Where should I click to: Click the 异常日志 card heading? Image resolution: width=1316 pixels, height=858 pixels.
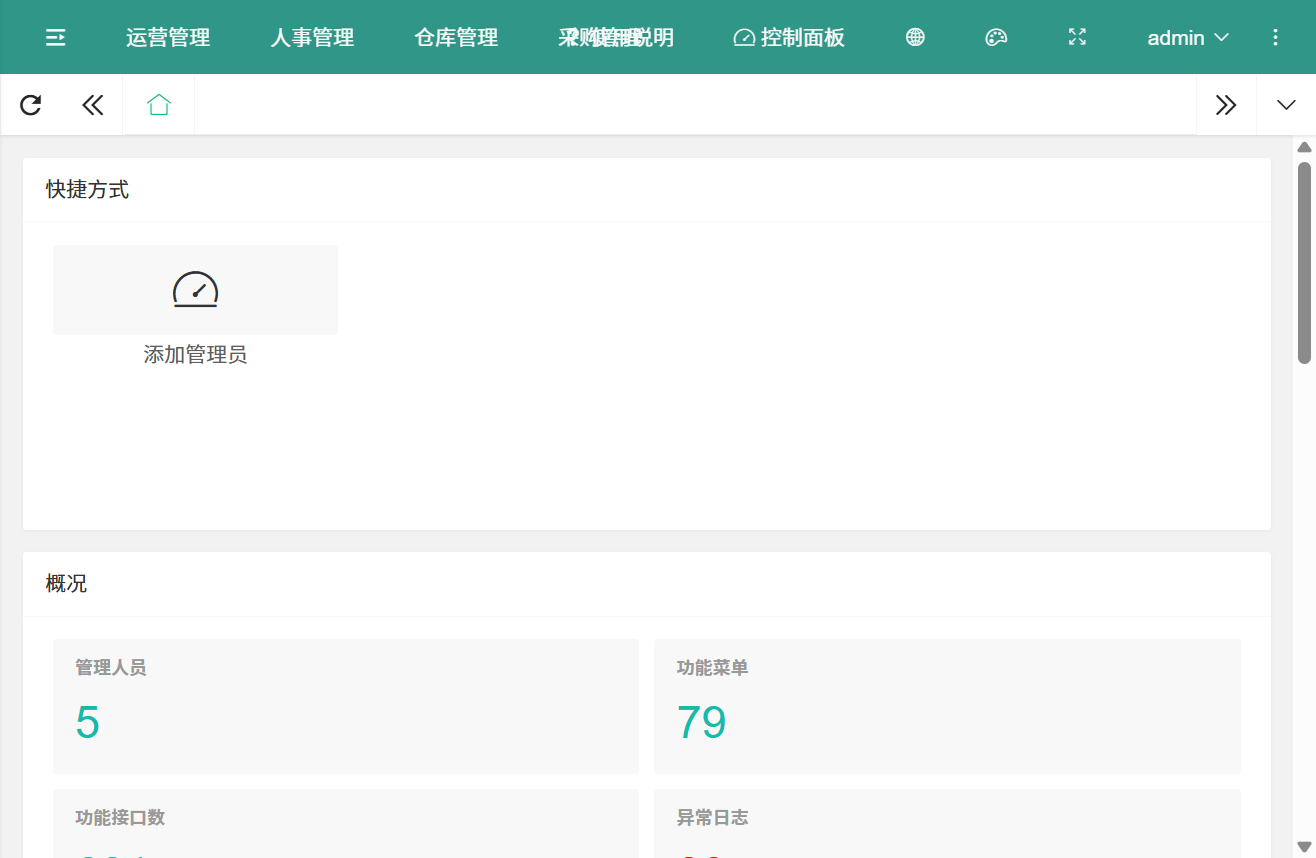pyautogui.click(x=712, y=818)
